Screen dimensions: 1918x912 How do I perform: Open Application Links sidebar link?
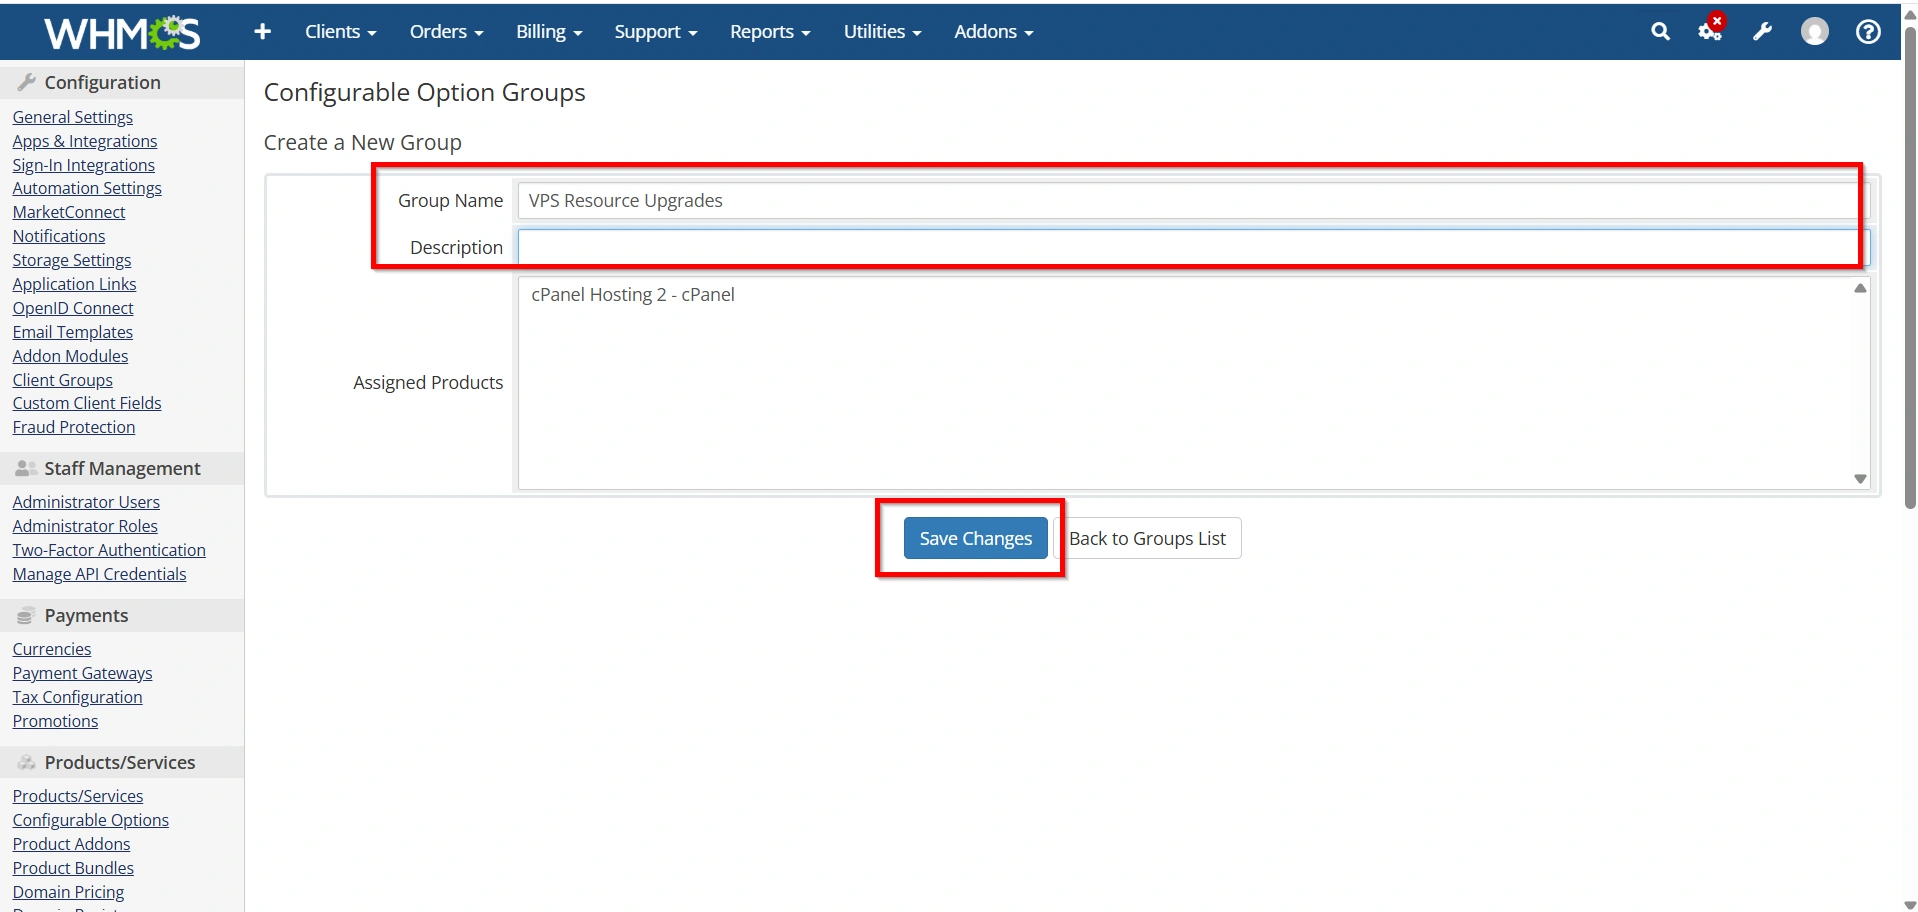[74, 284]
